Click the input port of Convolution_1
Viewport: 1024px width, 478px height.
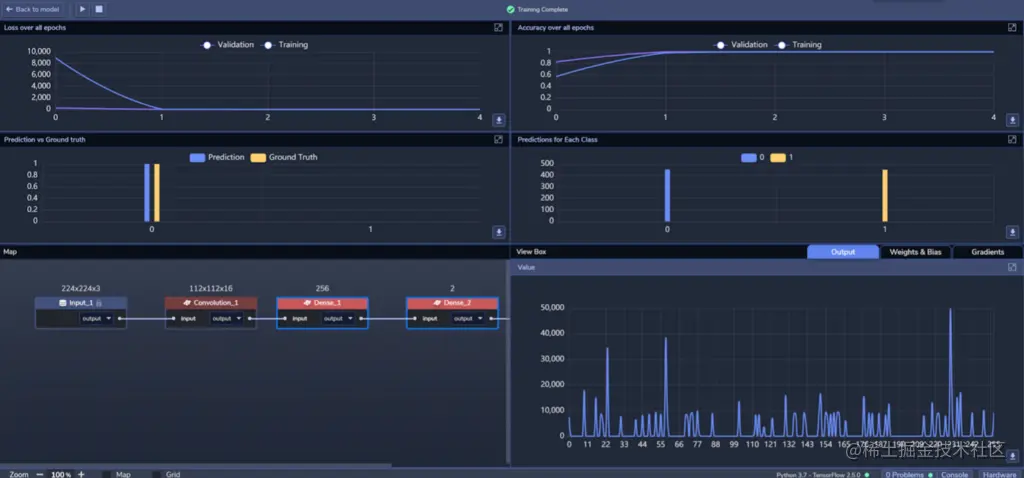(173, 319)
